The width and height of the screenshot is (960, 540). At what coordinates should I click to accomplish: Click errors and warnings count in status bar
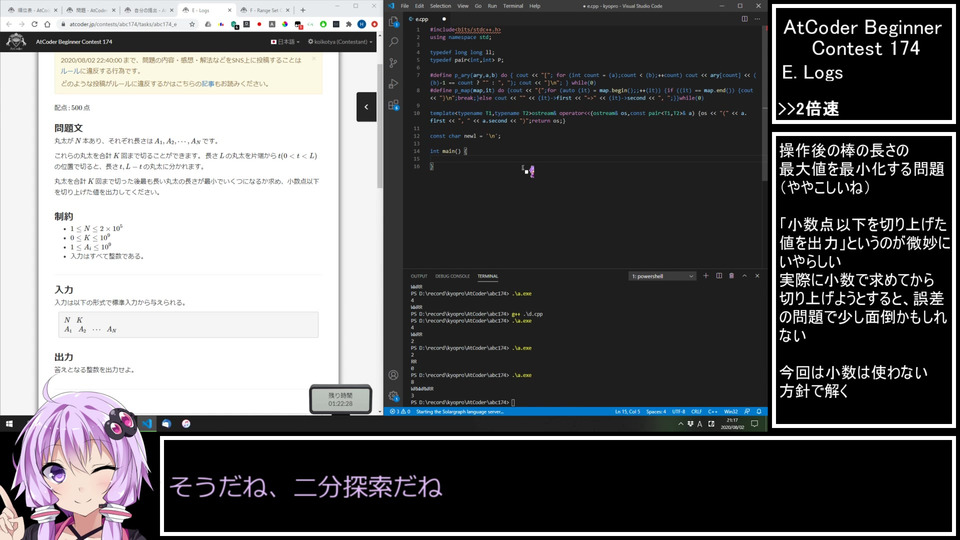click(x=400, y=412)
